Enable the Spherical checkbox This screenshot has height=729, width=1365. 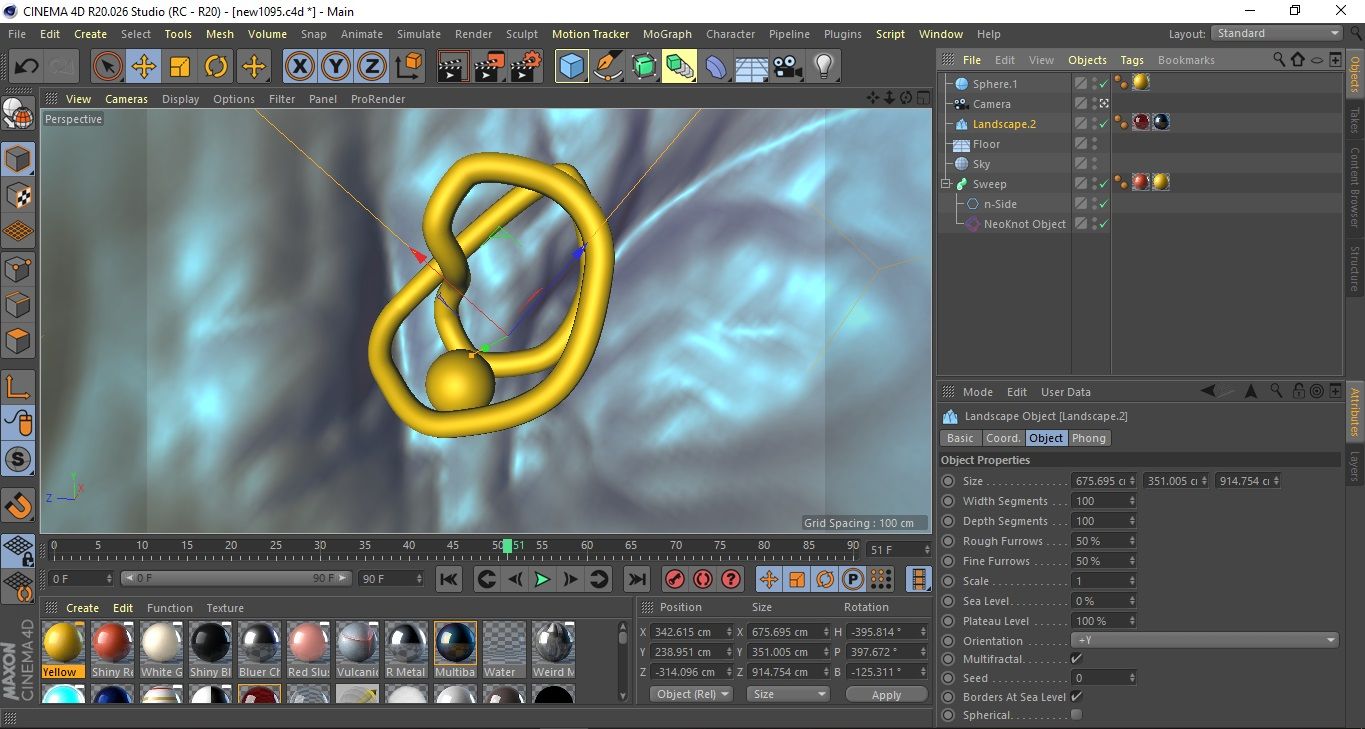1076,715
